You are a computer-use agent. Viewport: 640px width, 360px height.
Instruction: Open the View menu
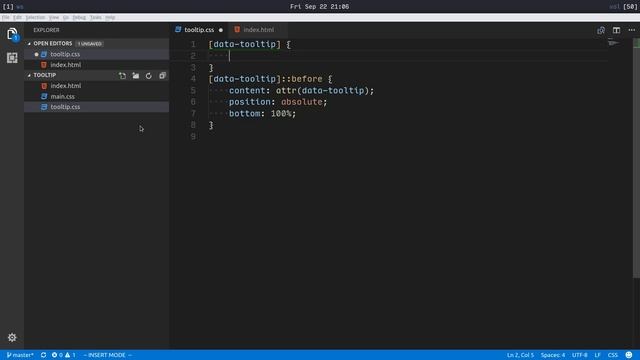pyautogui.click(x=54, y=18)
